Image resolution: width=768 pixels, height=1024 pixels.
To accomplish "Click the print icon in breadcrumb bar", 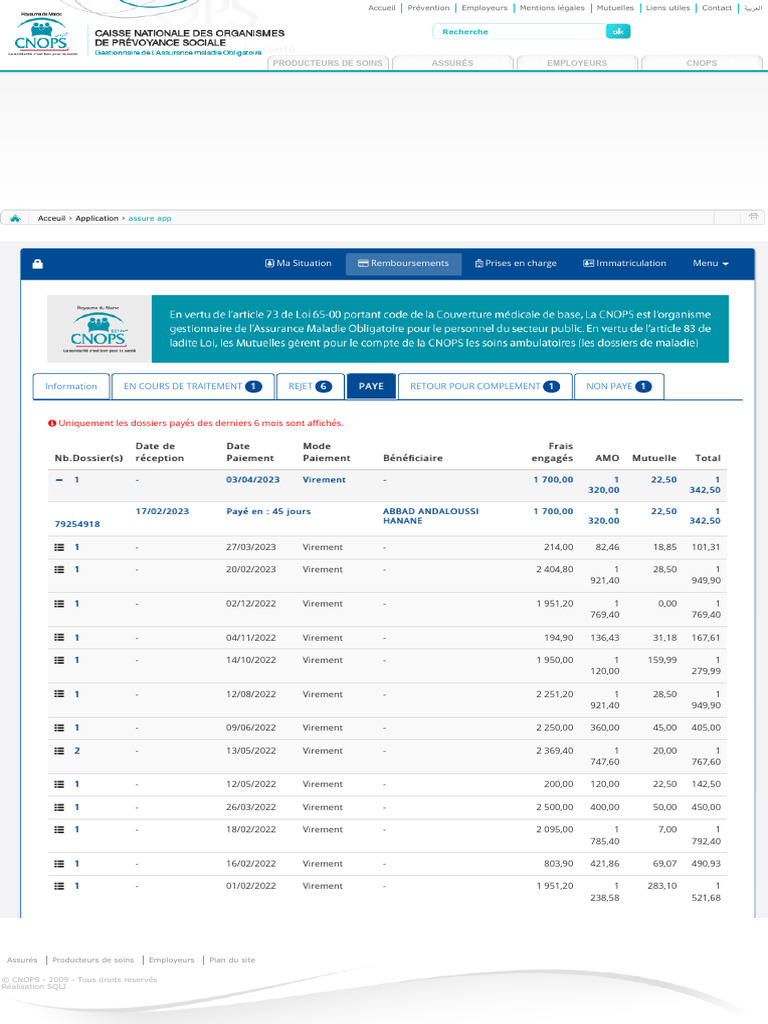I will pyautogui.click(x=753, y=217).
